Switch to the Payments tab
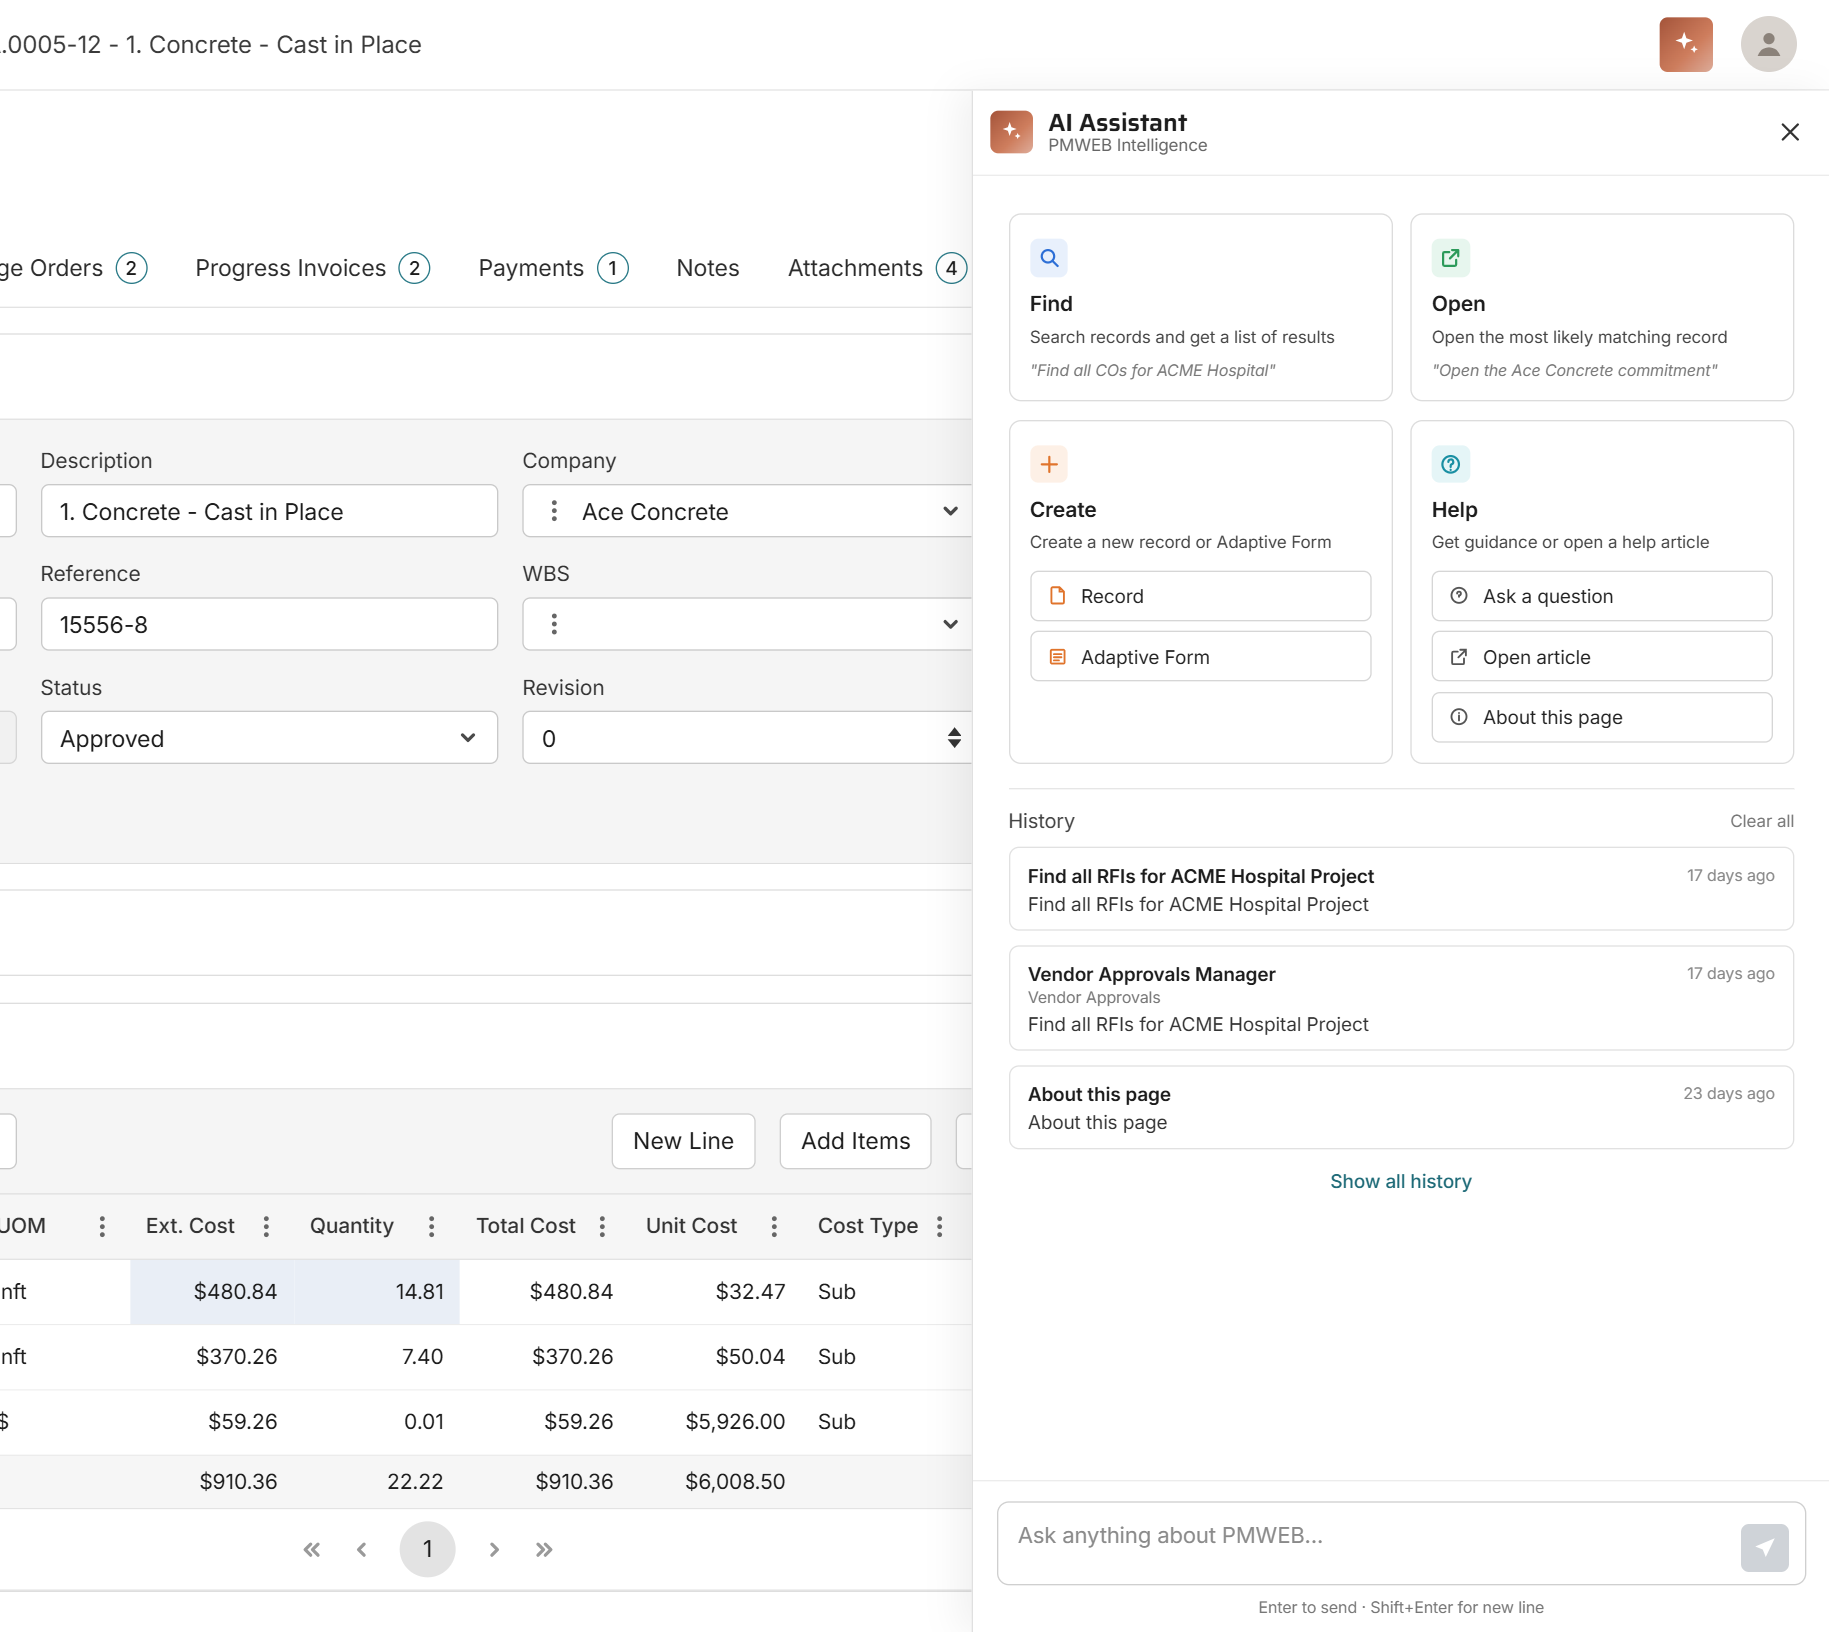Image resolution: width=1829 pixels, height=1632 pixels. (x=553, y=268)
